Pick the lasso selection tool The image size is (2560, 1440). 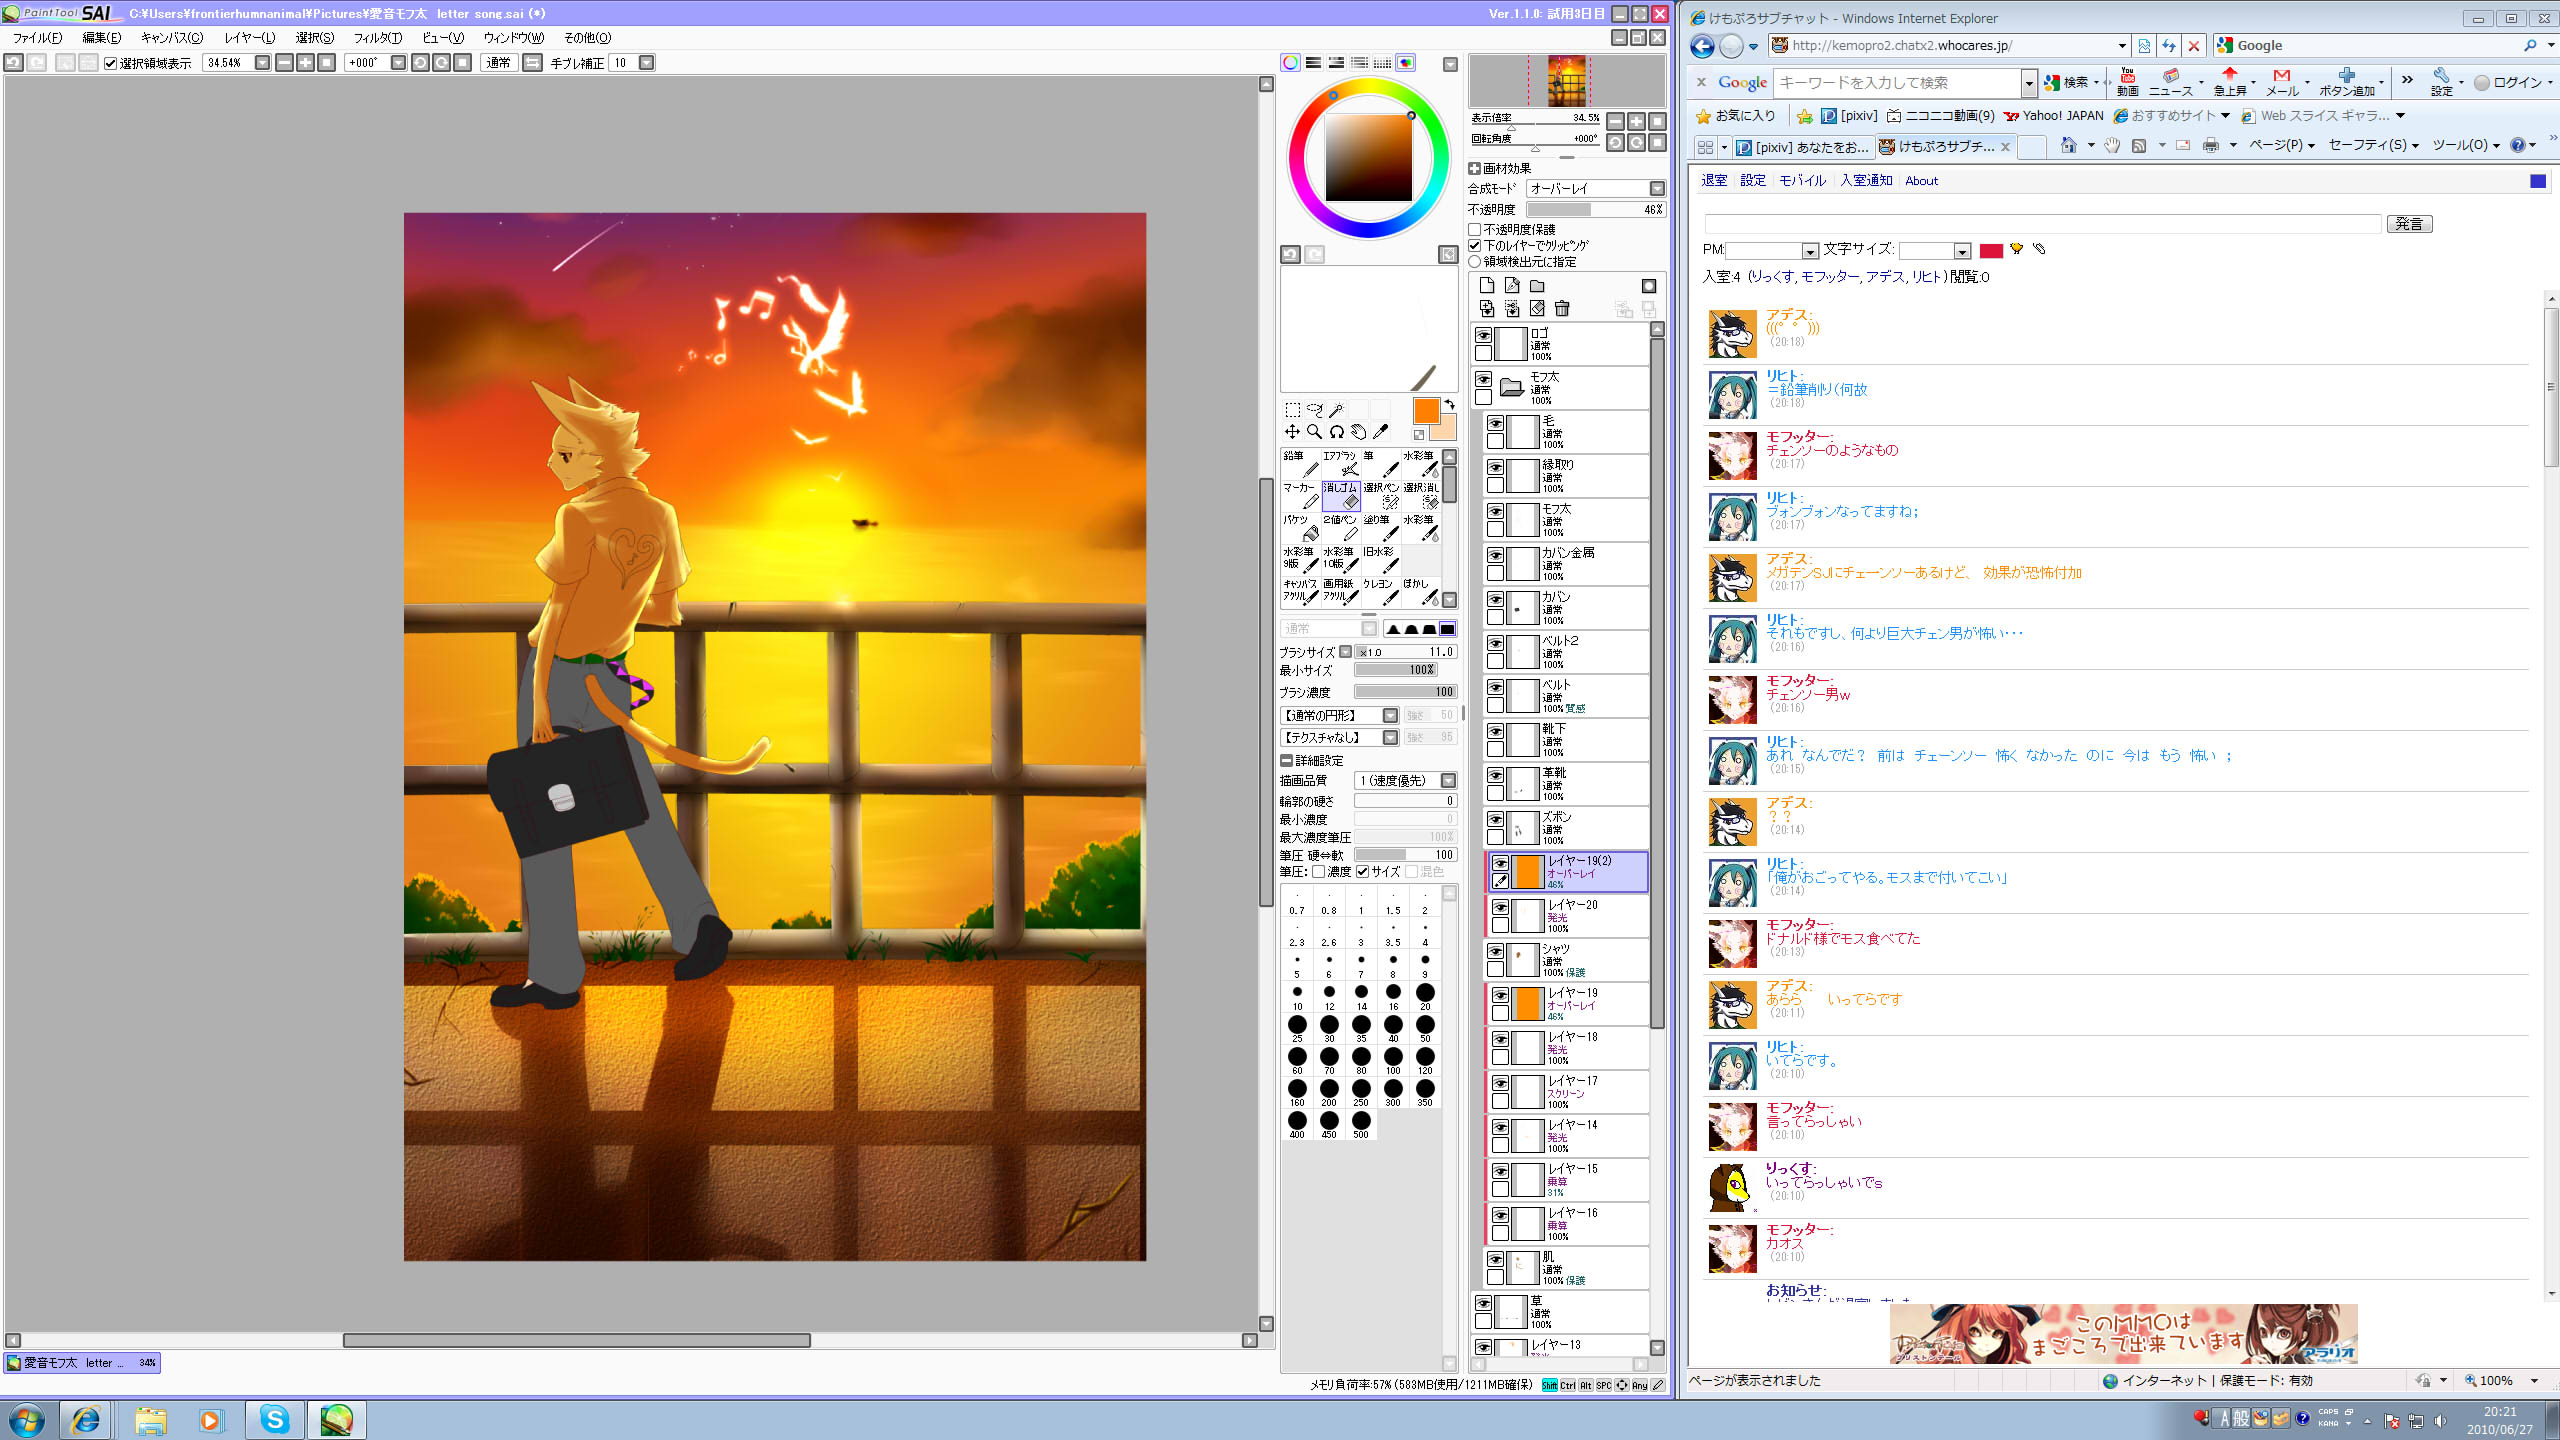(1314, 410)
